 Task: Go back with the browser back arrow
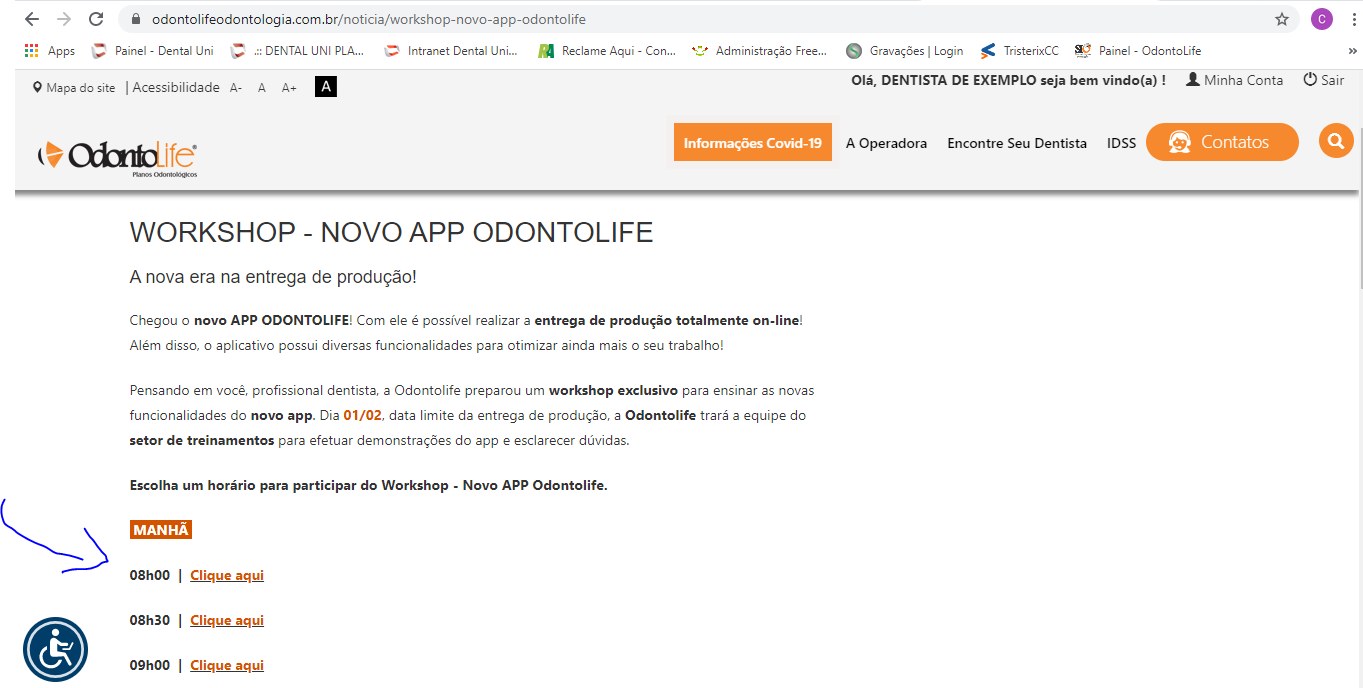(x=31, y=19)
